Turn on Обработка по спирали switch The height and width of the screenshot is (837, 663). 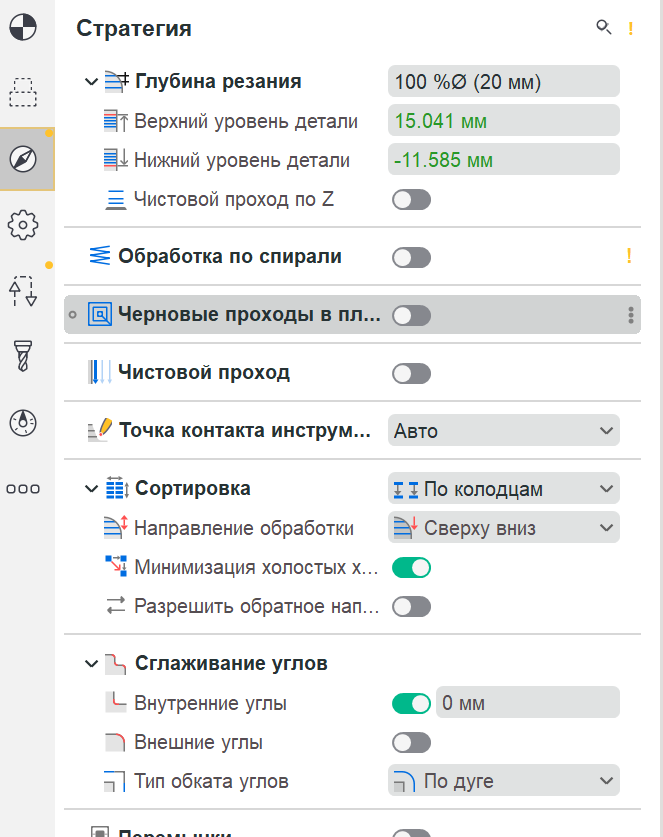tap(411, 257)
